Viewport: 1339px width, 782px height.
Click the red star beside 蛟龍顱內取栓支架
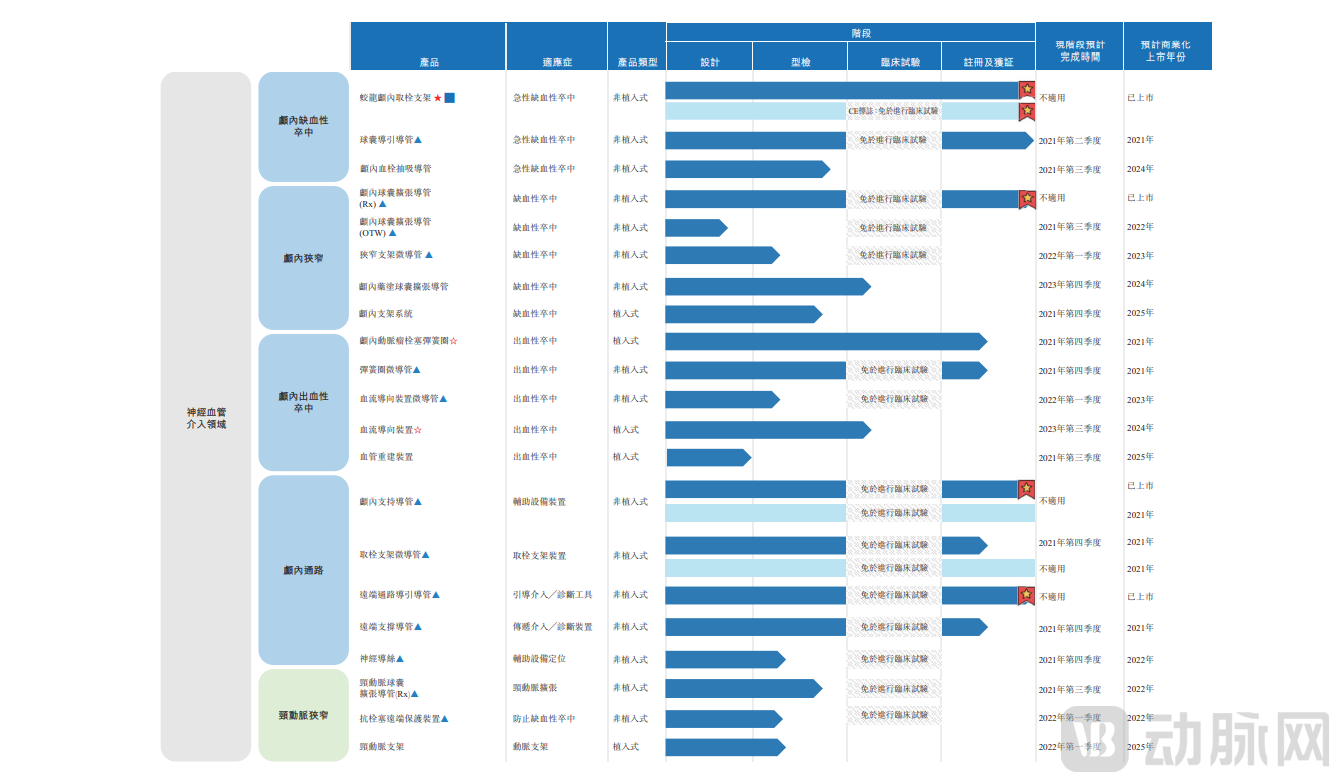pyautogui.click(x=438, y=98)
